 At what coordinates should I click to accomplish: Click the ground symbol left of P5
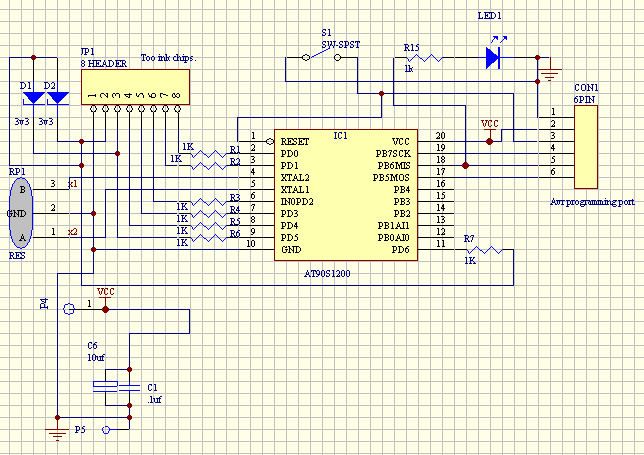[x=58, y=432]
